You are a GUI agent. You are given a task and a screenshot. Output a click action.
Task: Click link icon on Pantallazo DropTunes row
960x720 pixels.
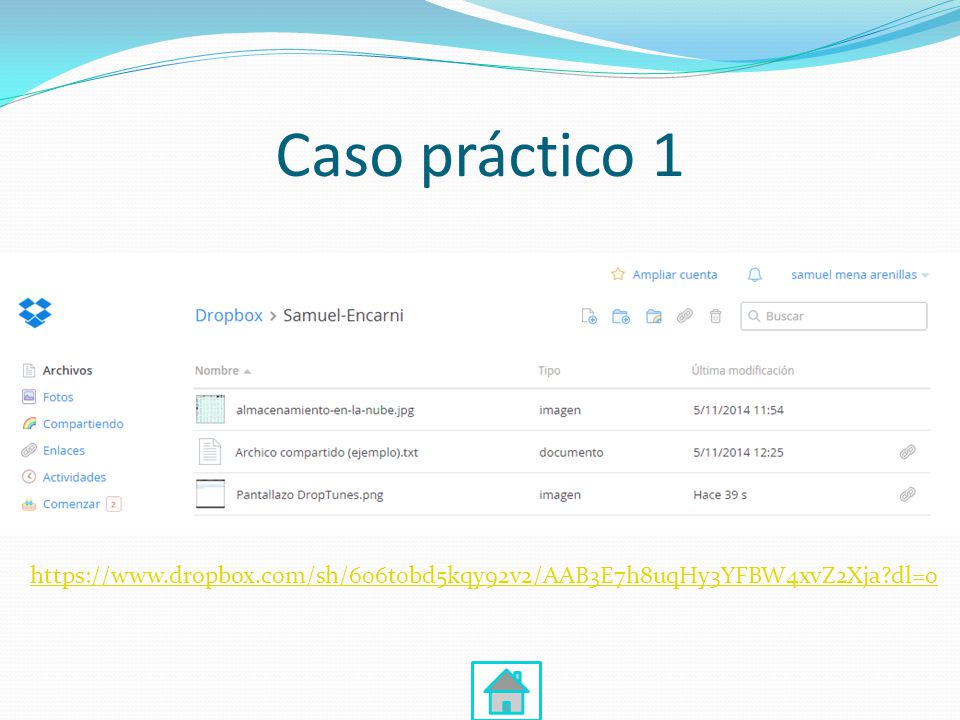[x=907, y=494]
